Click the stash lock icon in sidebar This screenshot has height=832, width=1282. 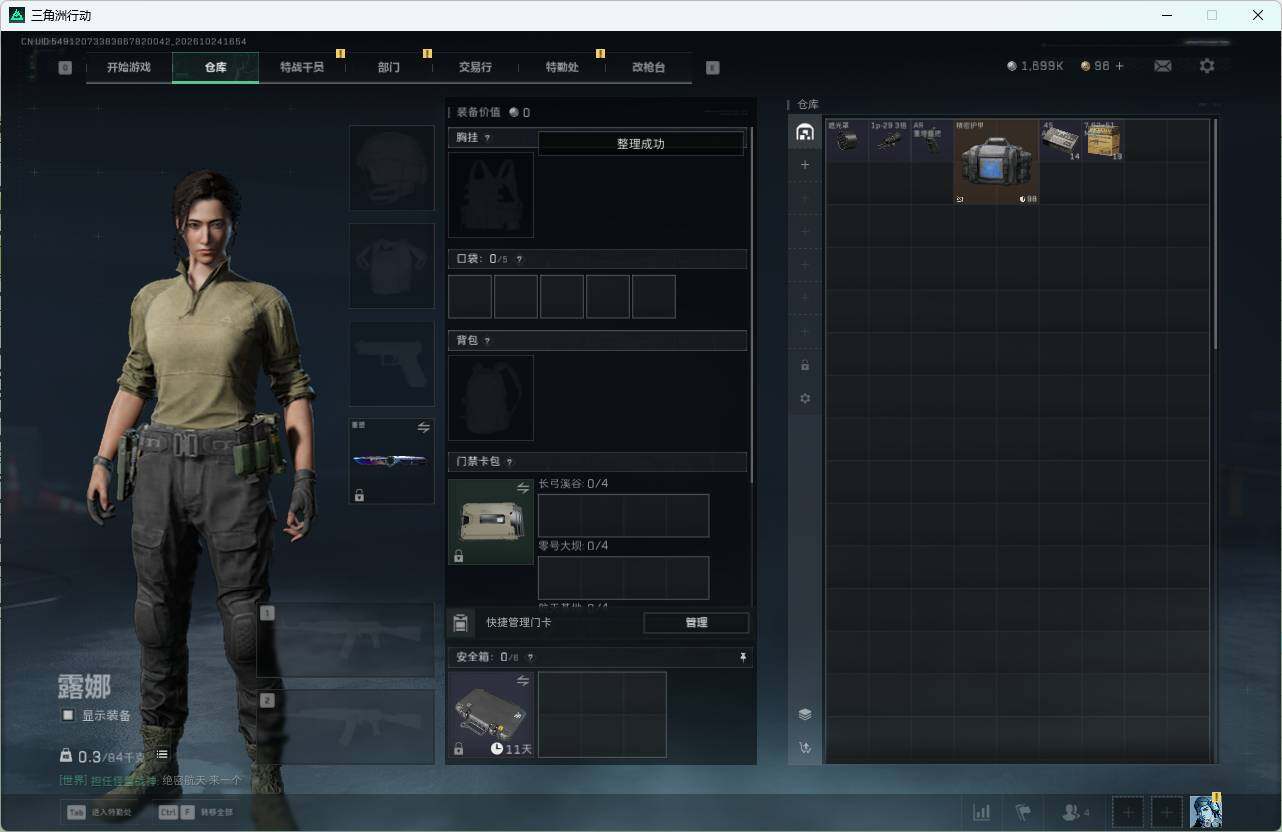coord(805,365)
